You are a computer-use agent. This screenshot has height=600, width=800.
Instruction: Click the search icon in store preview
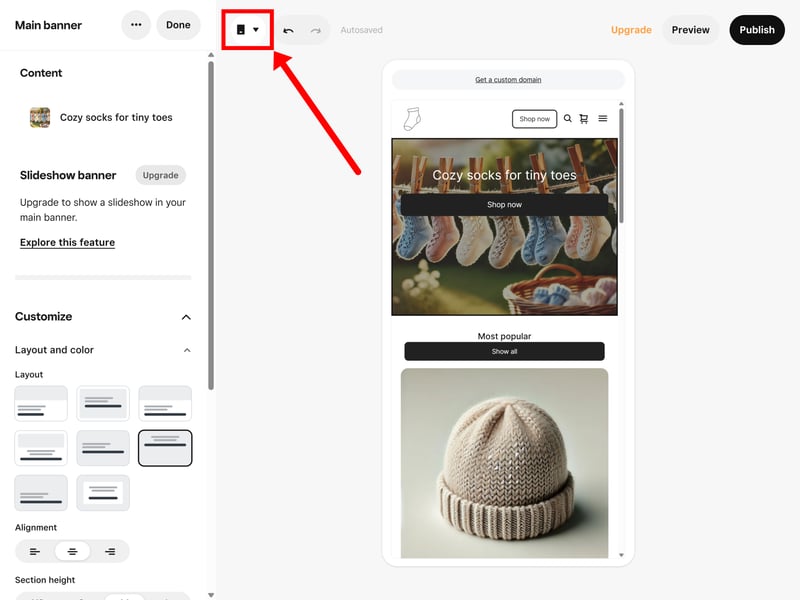568,119
